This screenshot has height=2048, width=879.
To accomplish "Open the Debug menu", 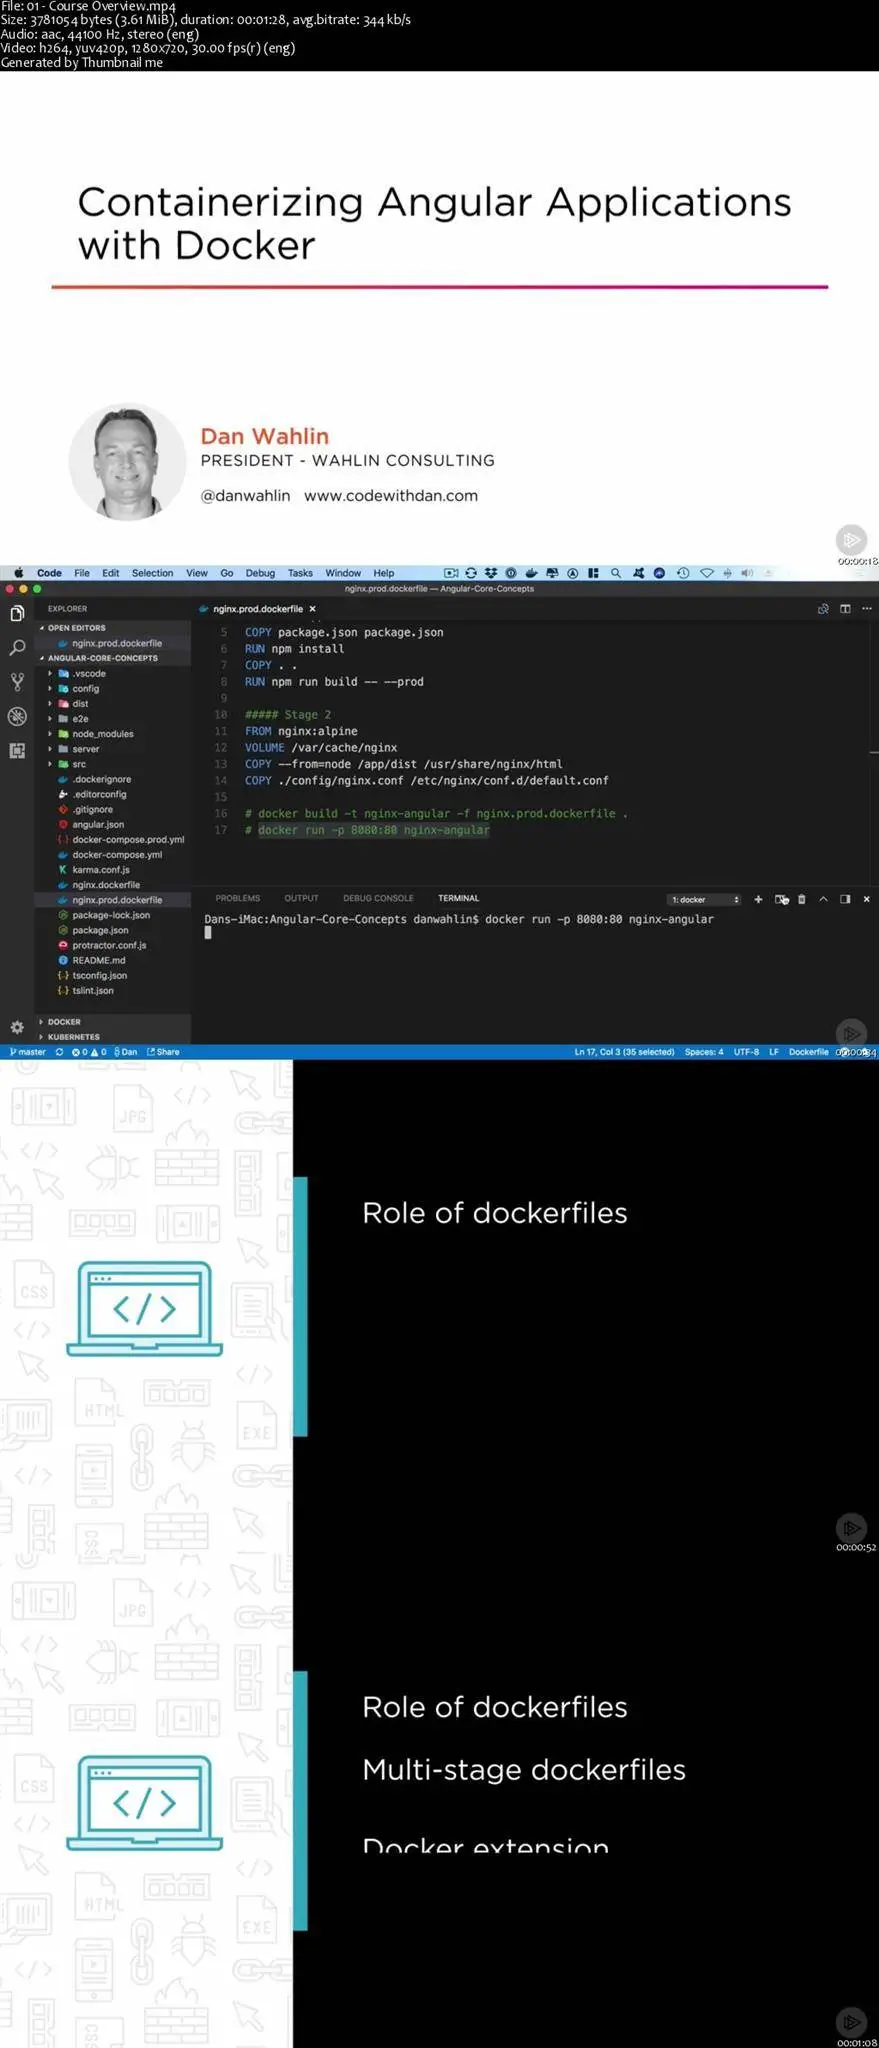I will [x=260, y=573].
